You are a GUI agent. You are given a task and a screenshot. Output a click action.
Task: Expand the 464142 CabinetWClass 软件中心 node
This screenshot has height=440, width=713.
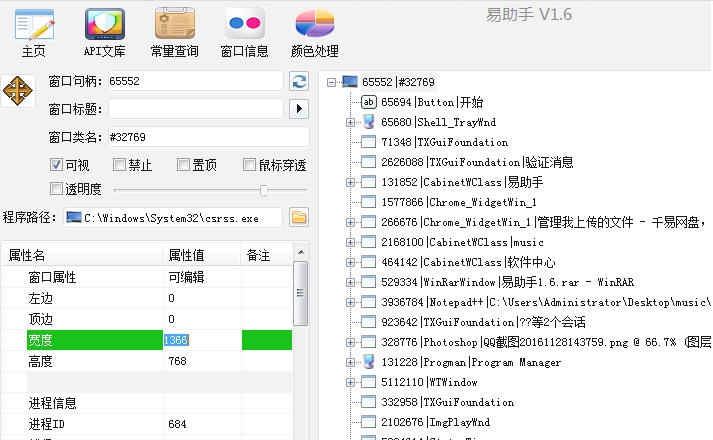tap(350, 262)
